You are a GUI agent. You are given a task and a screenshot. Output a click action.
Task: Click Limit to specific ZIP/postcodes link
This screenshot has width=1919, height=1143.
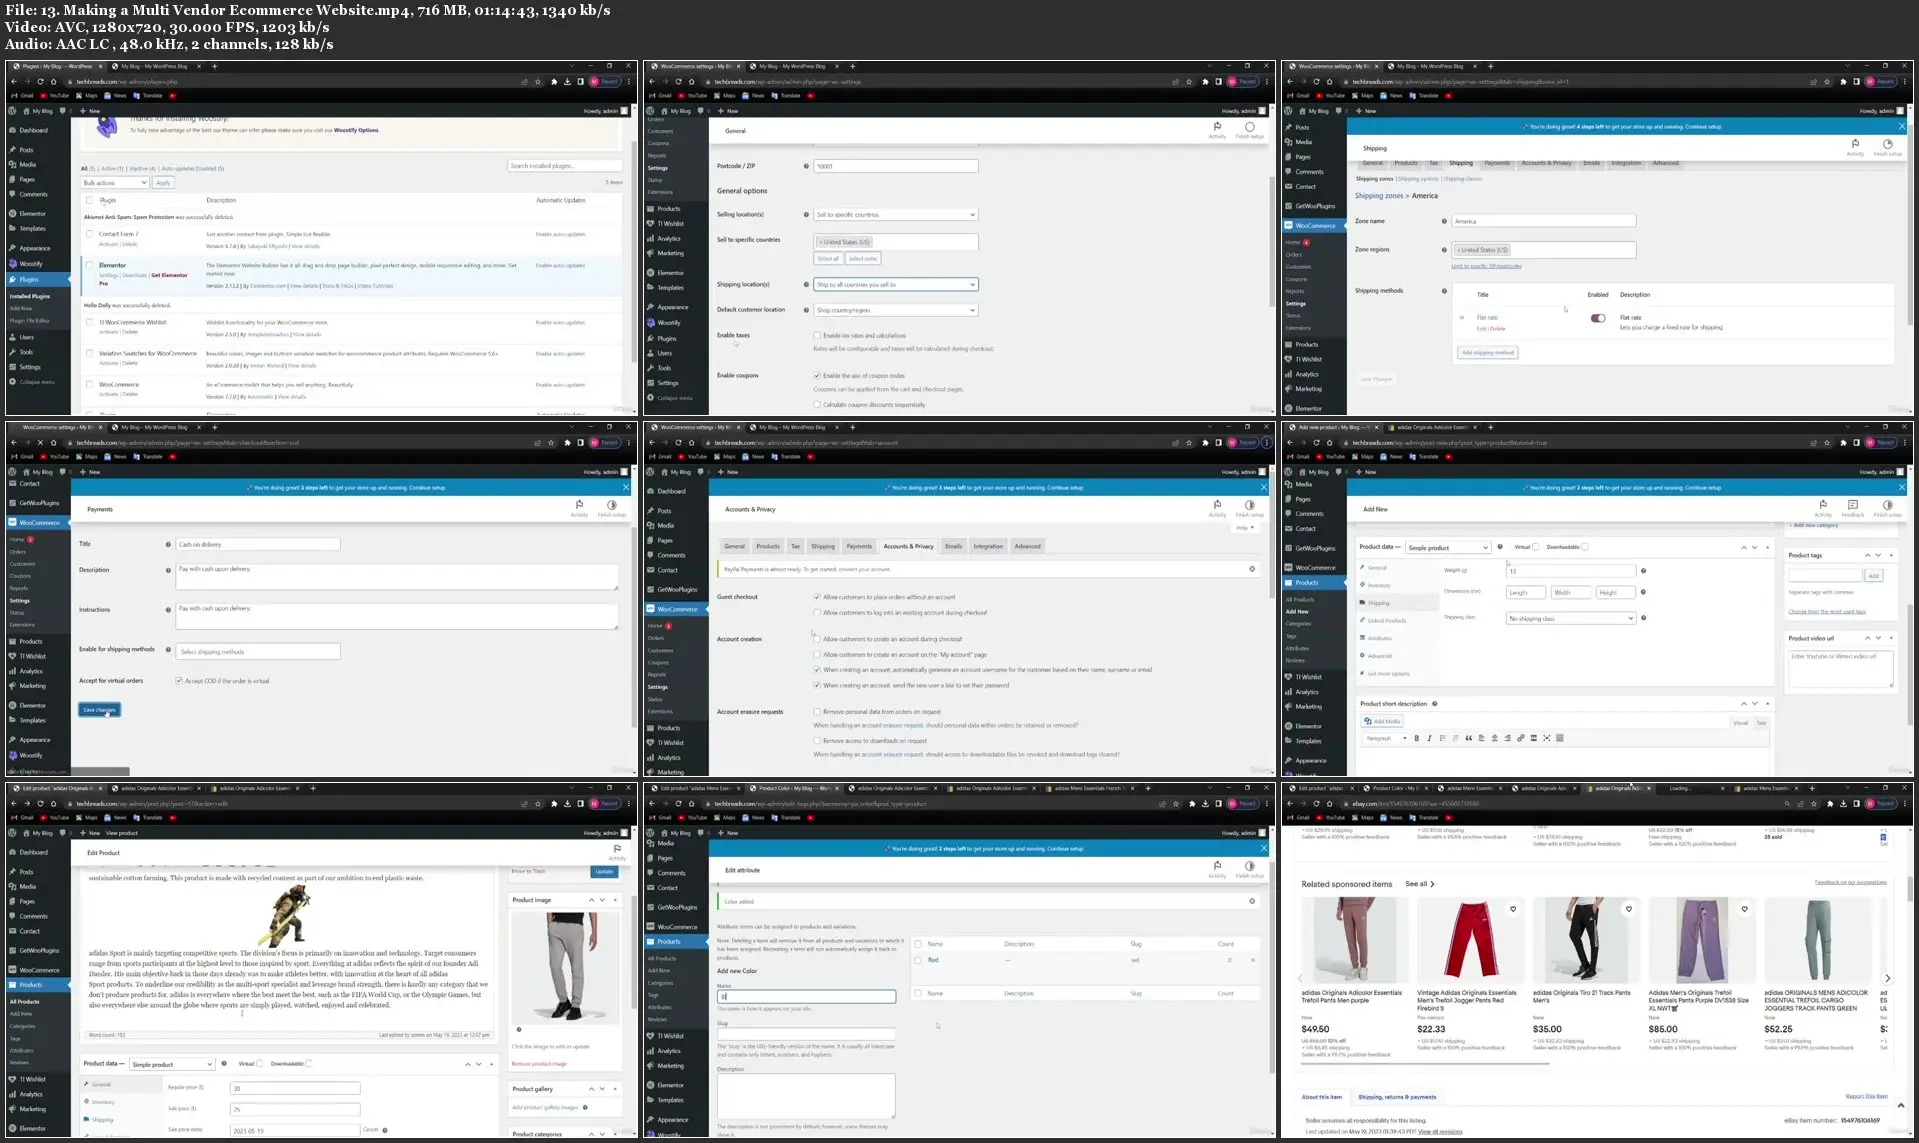(x=1486, y=266)
